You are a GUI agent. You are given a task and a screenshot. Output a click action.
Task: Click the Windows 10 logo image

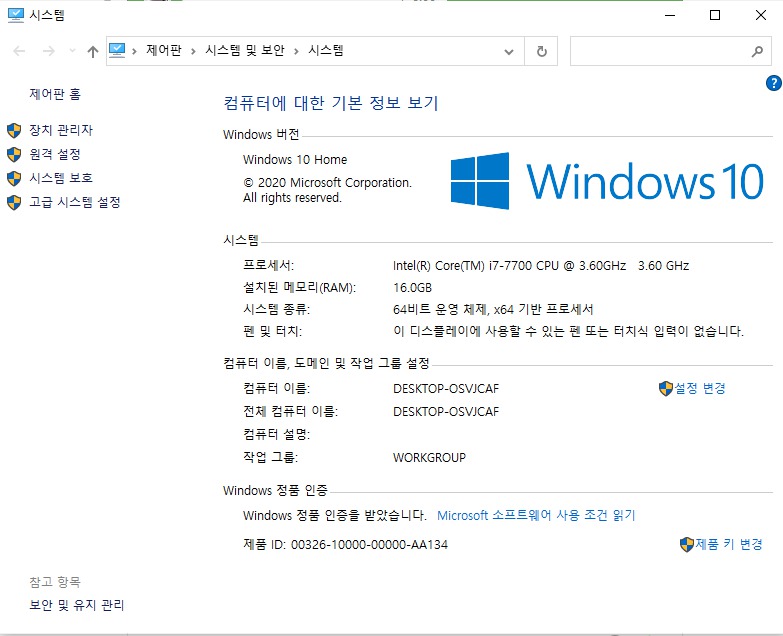pos(607,181)
